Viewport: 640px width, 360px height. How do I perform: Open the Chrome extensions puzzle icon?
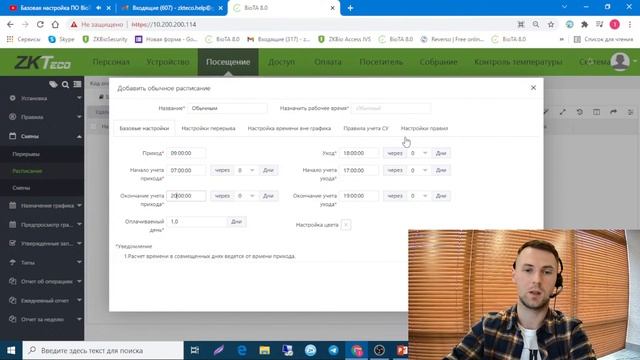(x=584, y=24)
